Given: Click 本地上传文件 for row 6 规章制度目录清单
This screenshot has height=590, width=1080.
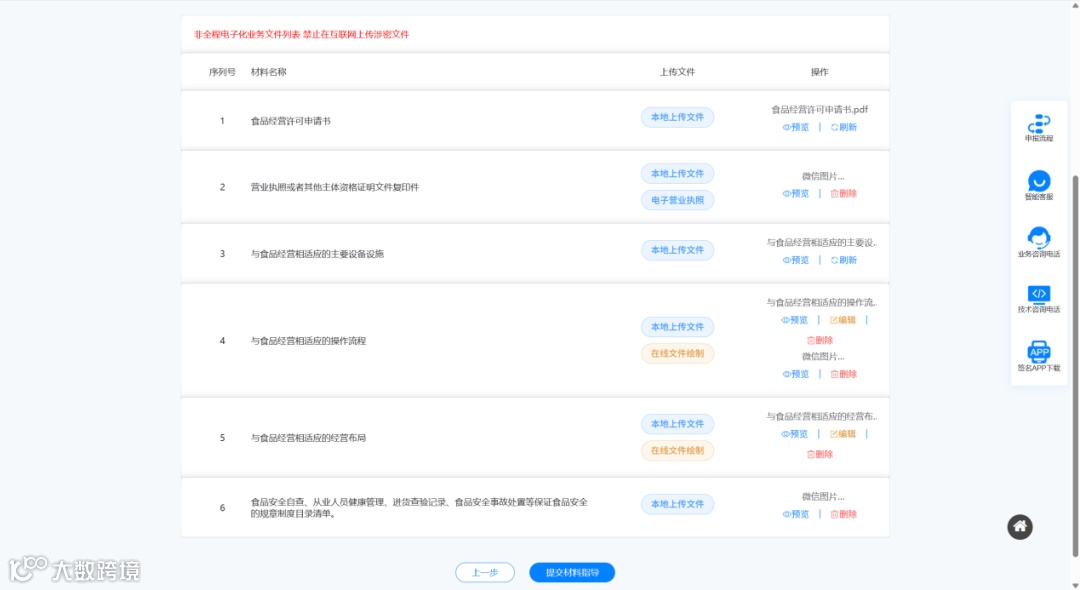Looking at the screenshot, I should 677,504.
